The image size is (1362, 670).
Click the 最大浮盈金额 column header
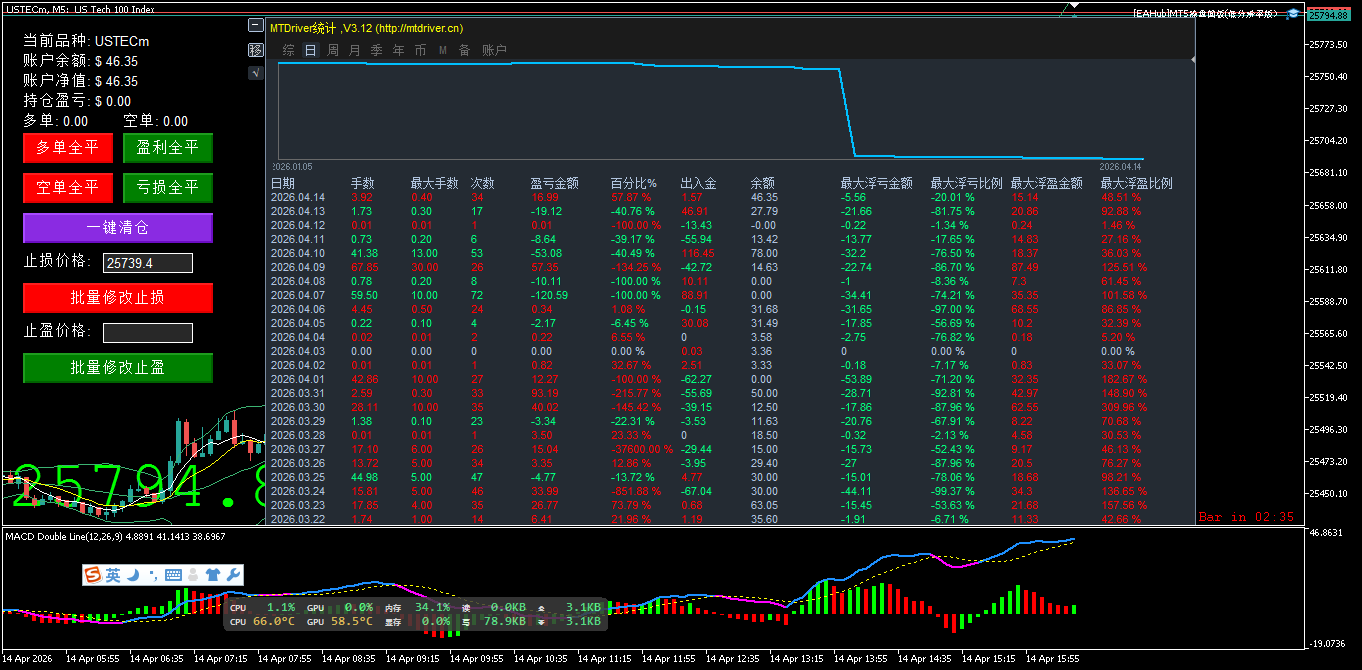[1047, 184]
